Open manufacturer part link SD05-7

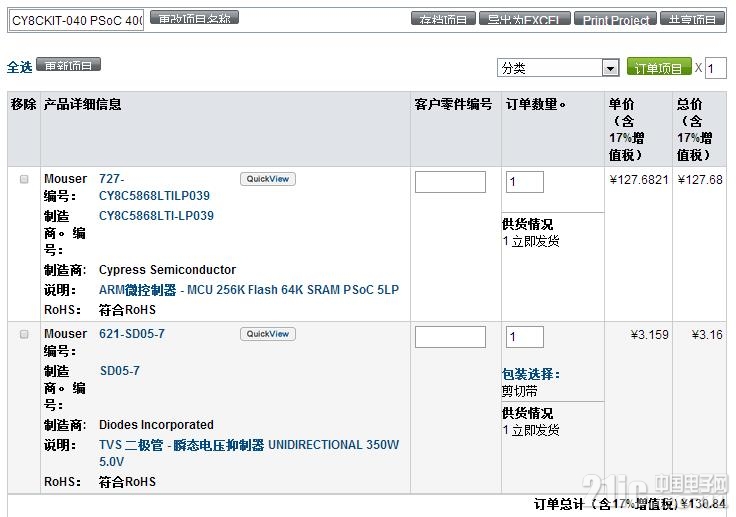pos(120,370)
